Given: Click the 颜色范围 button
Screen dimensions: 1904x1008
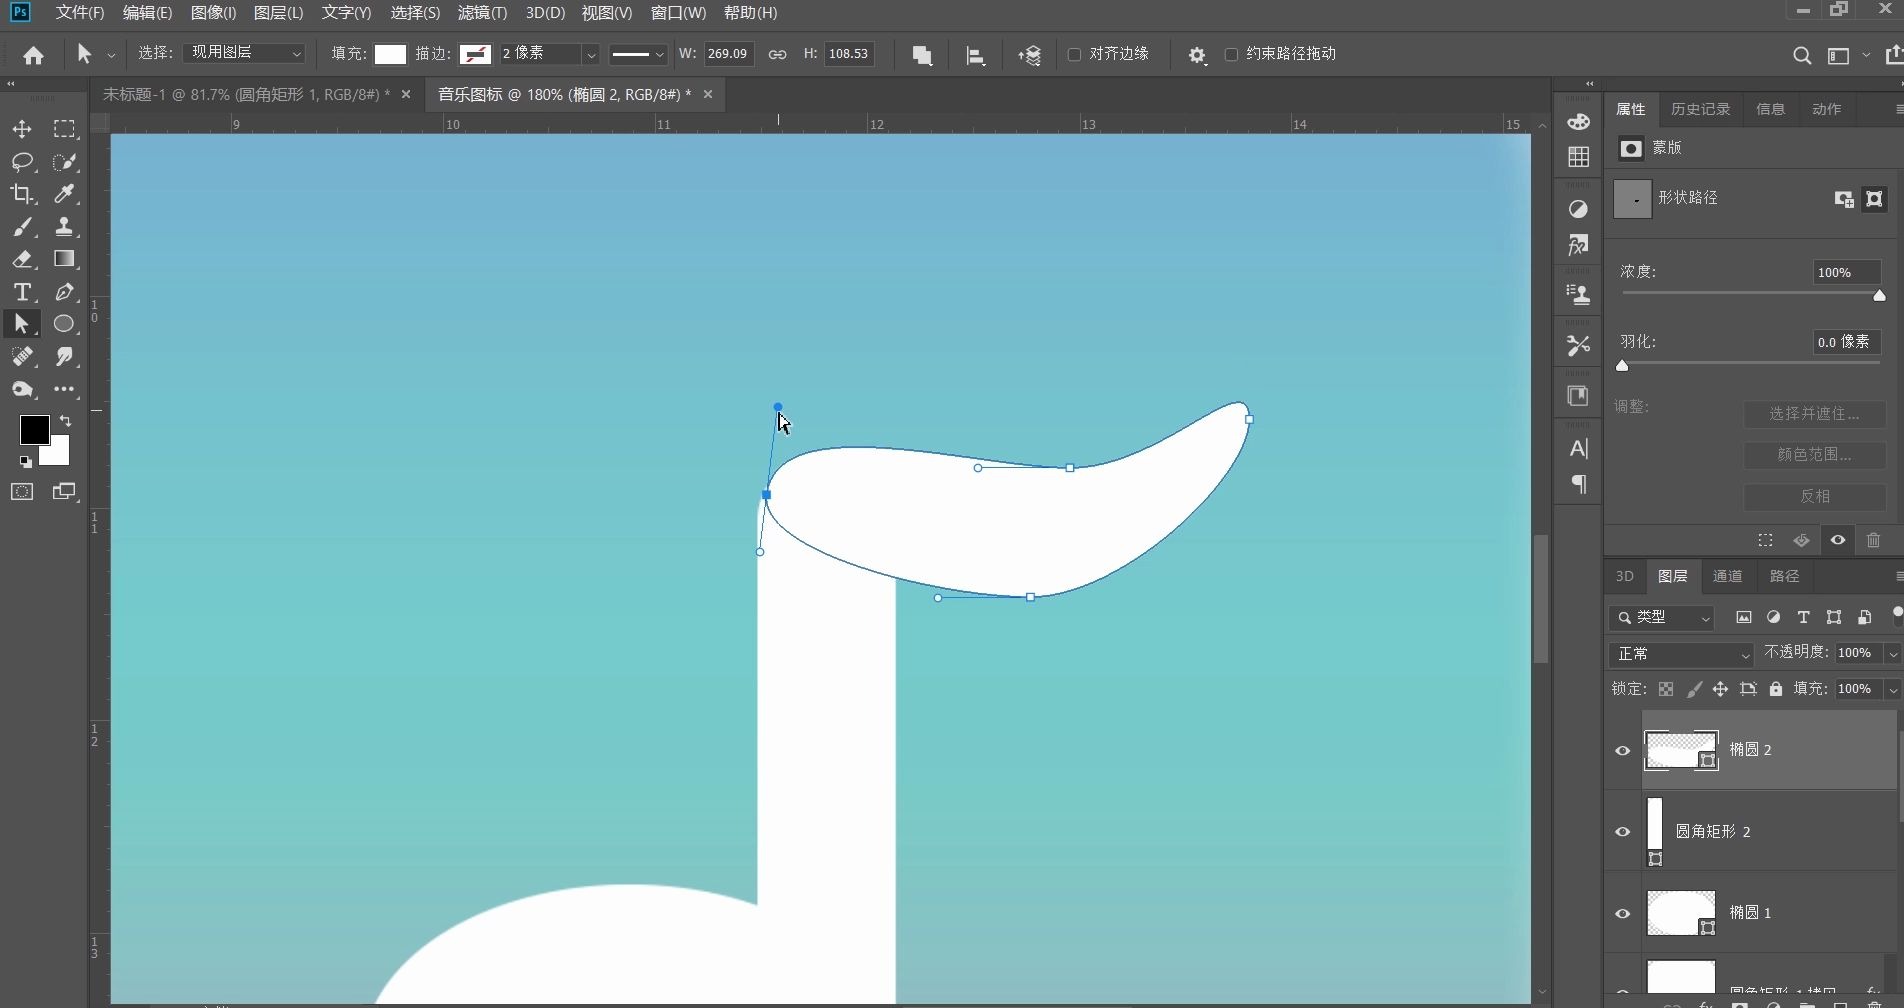Looking at the screenshot, I should click(x=1814, y=455).
